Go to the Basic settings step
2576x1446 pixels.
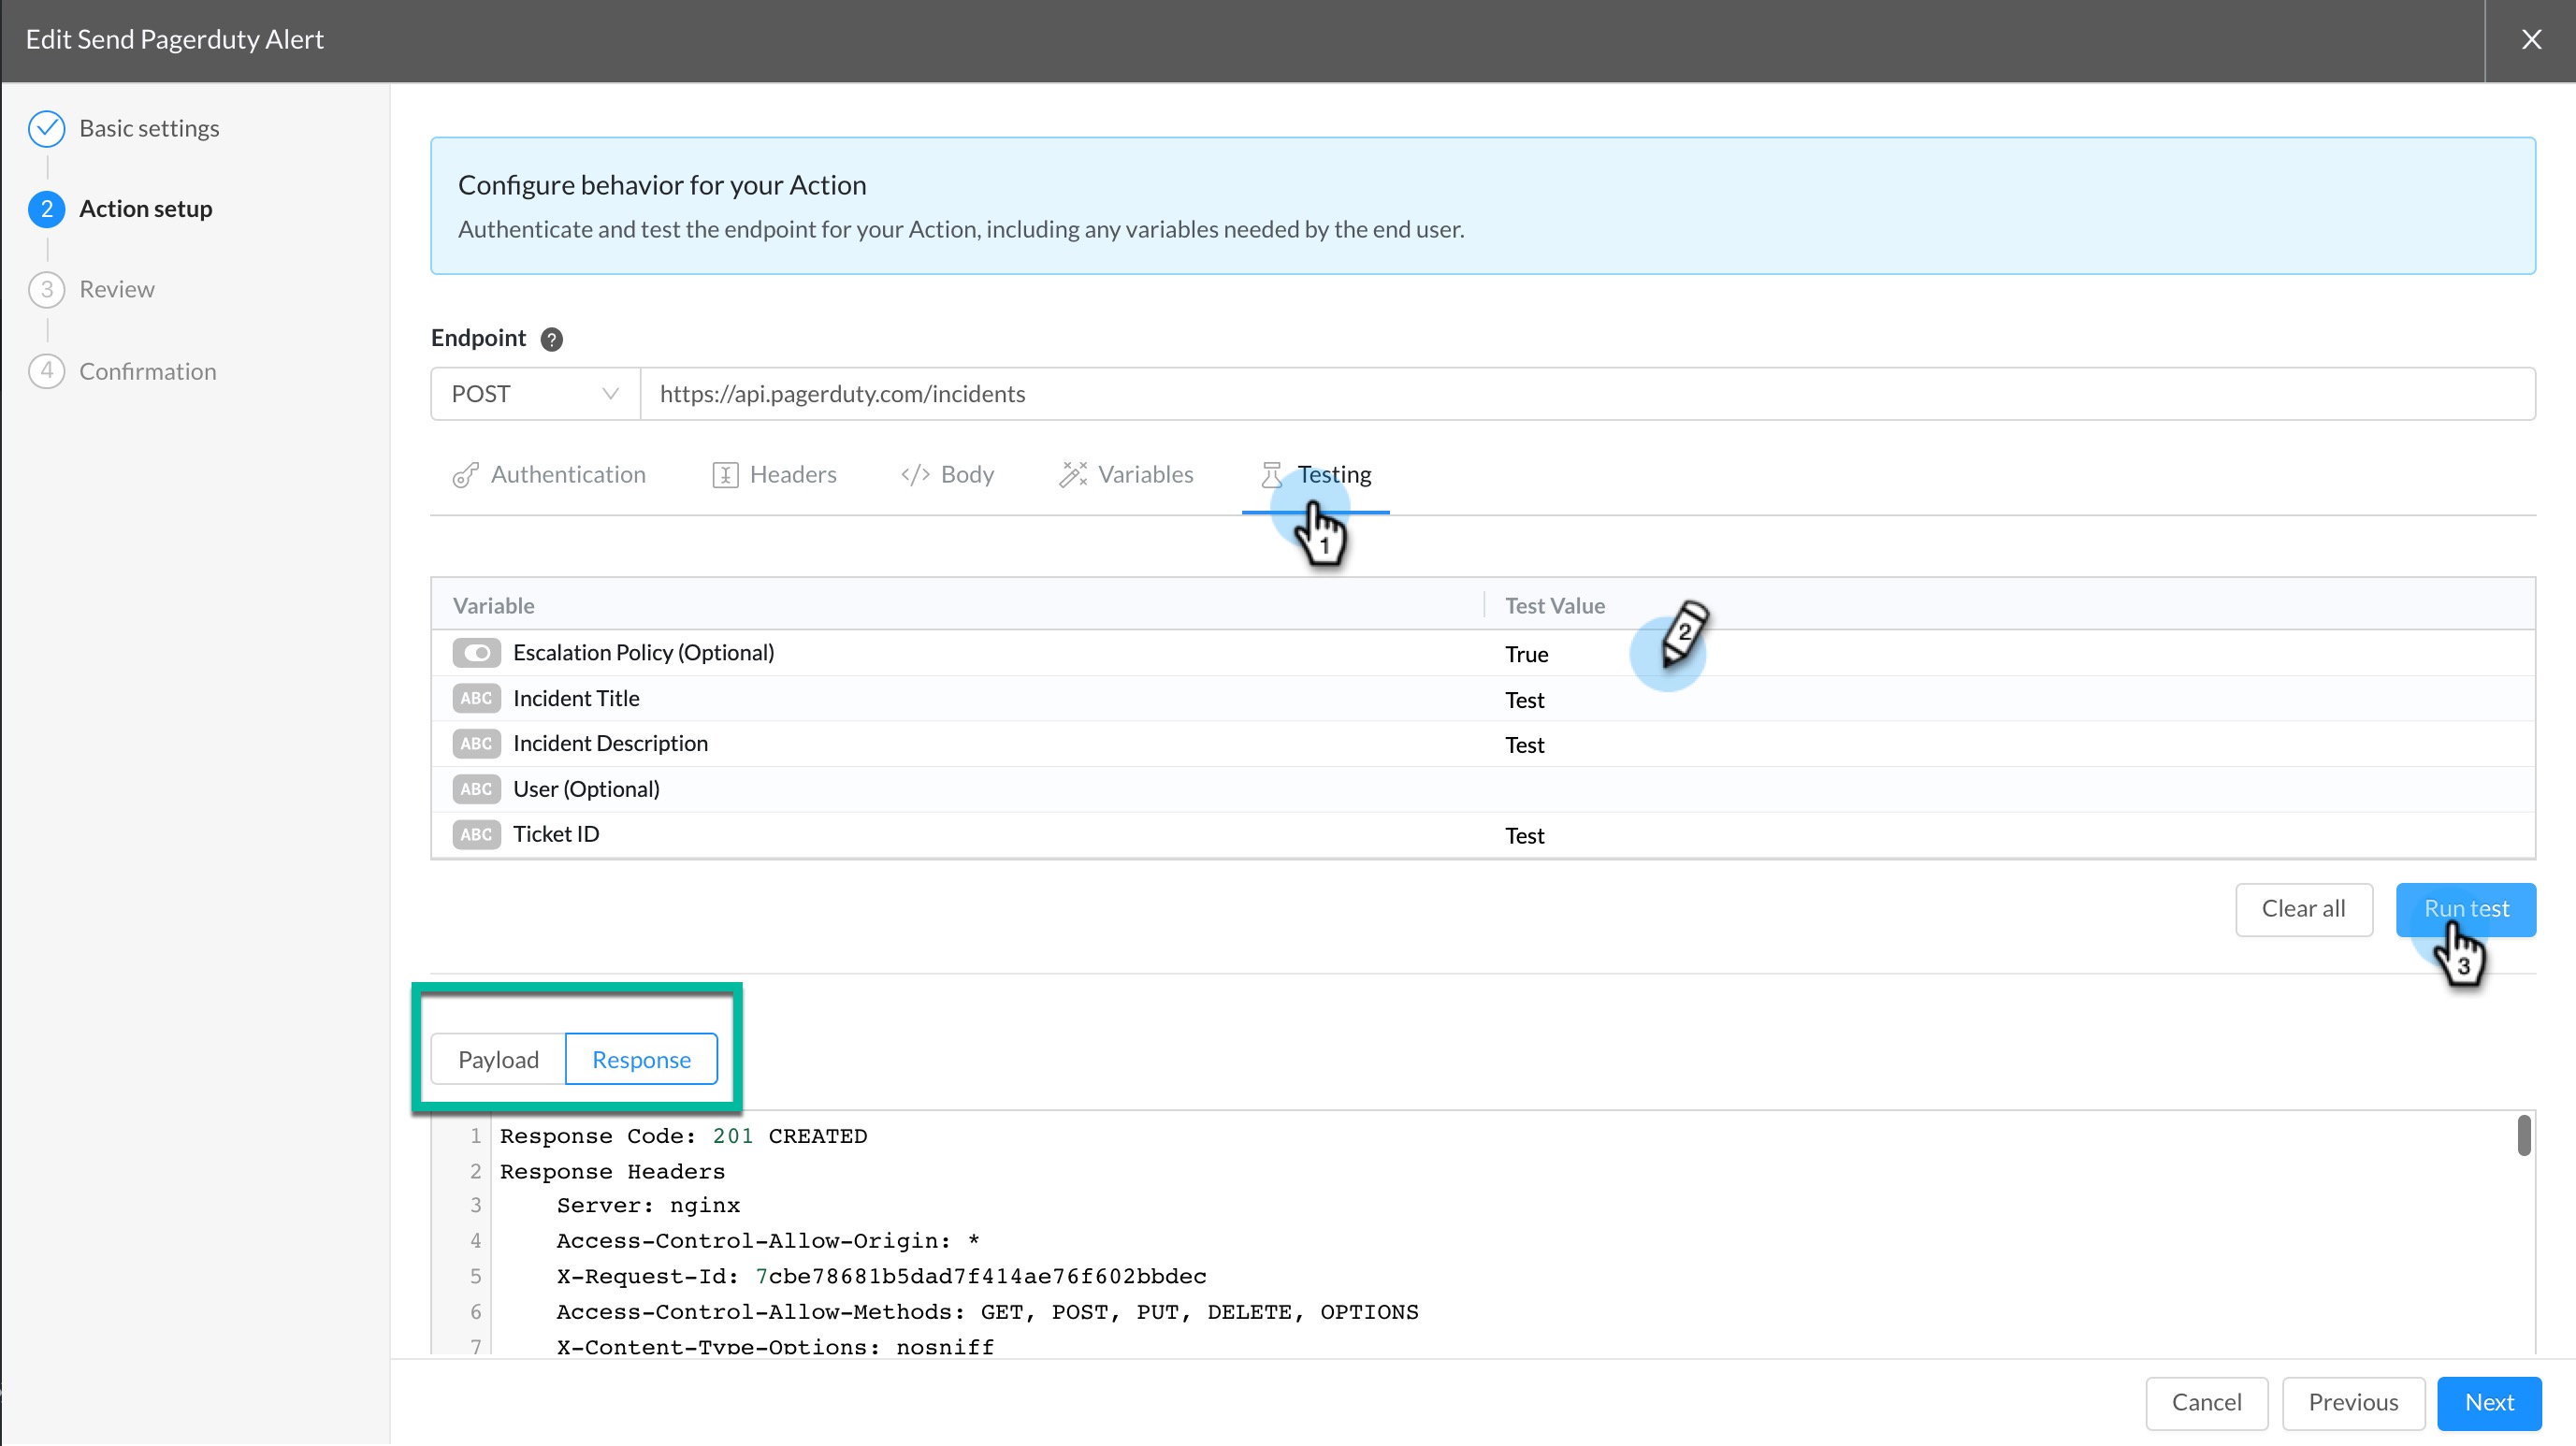click(x=149, y=129)
